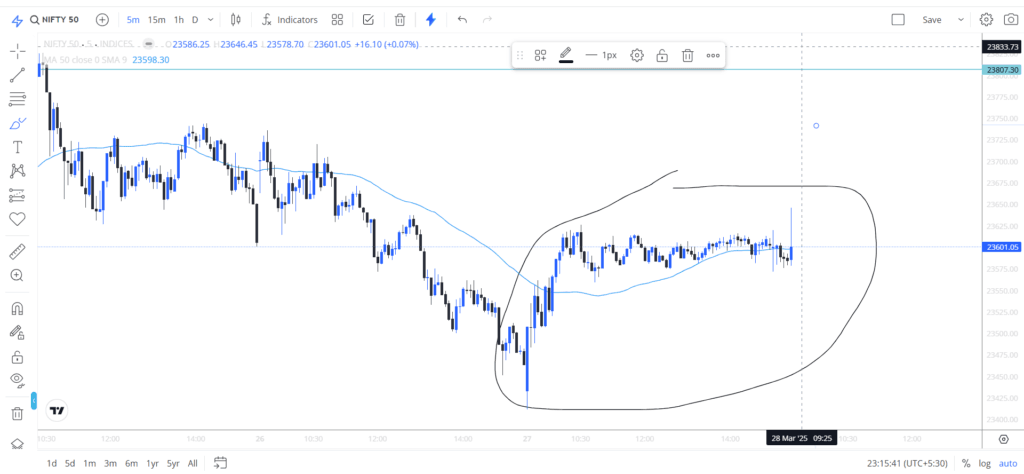The height and width of the screenshot is (474, 1024).
Task: Open the chart patterns tool
Action: point(18,171)
